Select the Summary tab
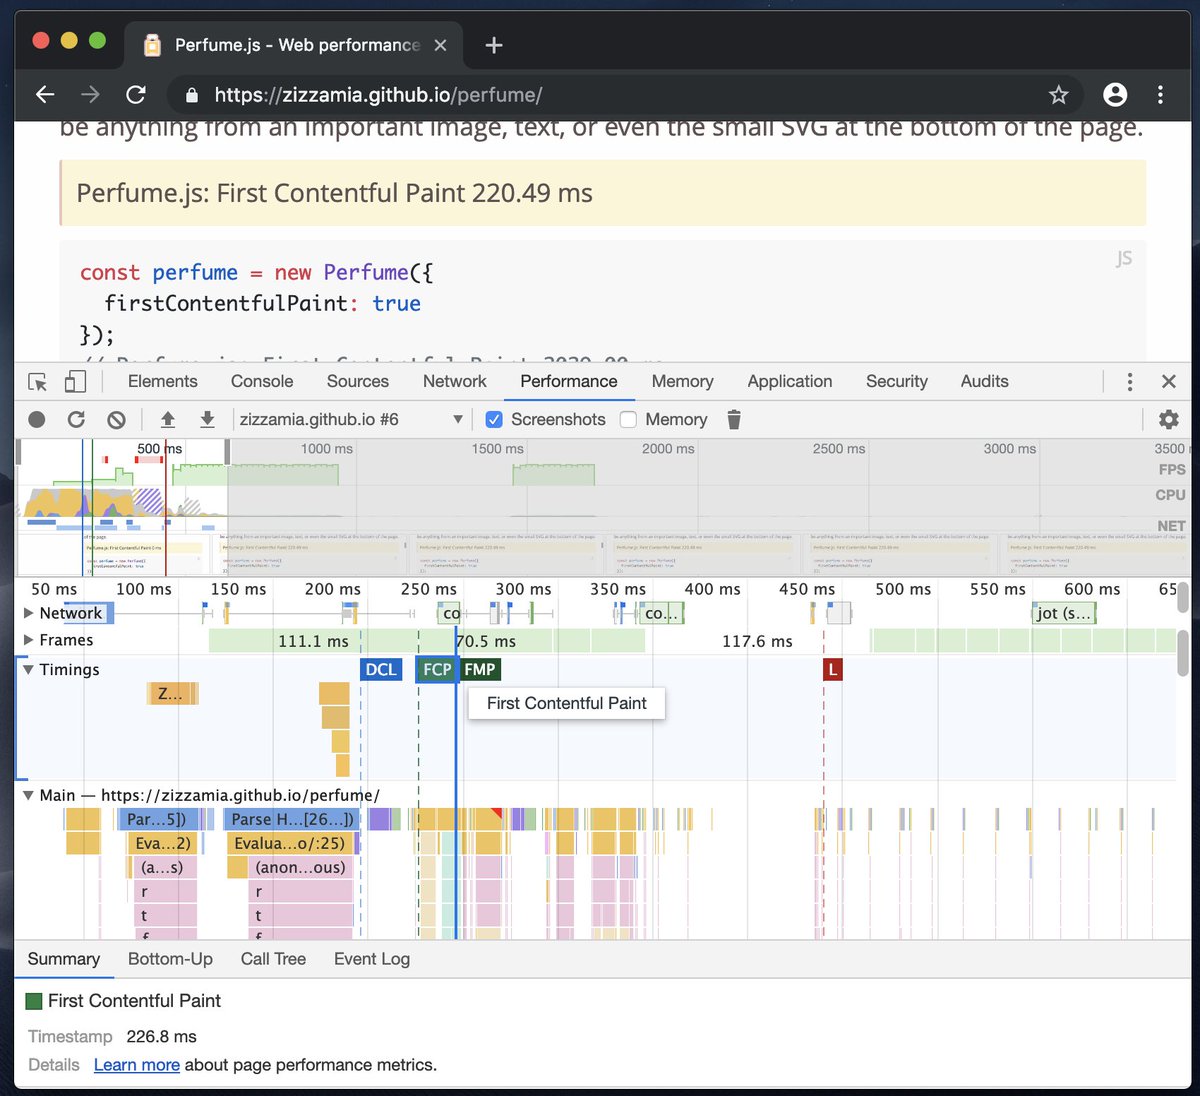 point(64,959)
